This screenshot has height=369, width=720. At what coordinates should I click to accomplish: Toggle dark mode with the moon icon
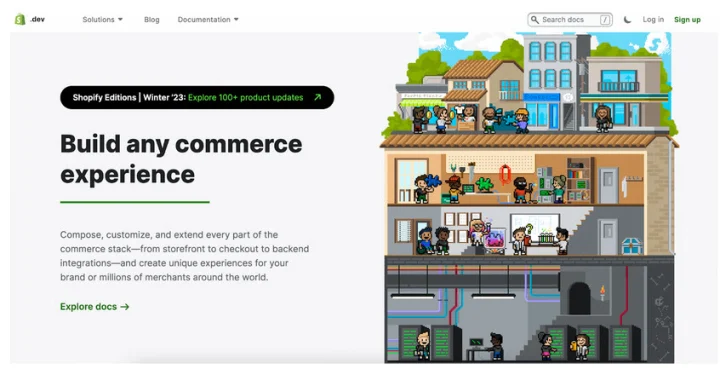click(627, 20)
